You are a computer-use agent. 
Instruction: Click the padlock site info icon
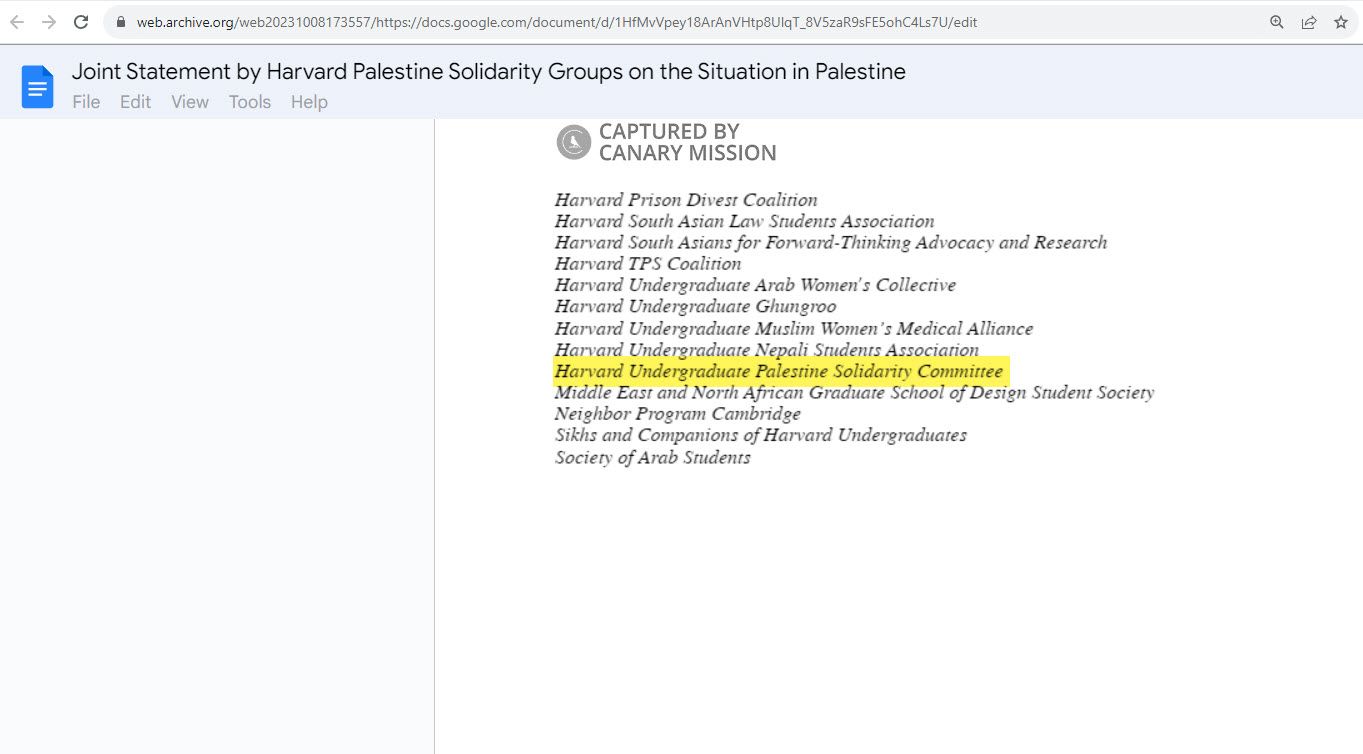(122, 22)
